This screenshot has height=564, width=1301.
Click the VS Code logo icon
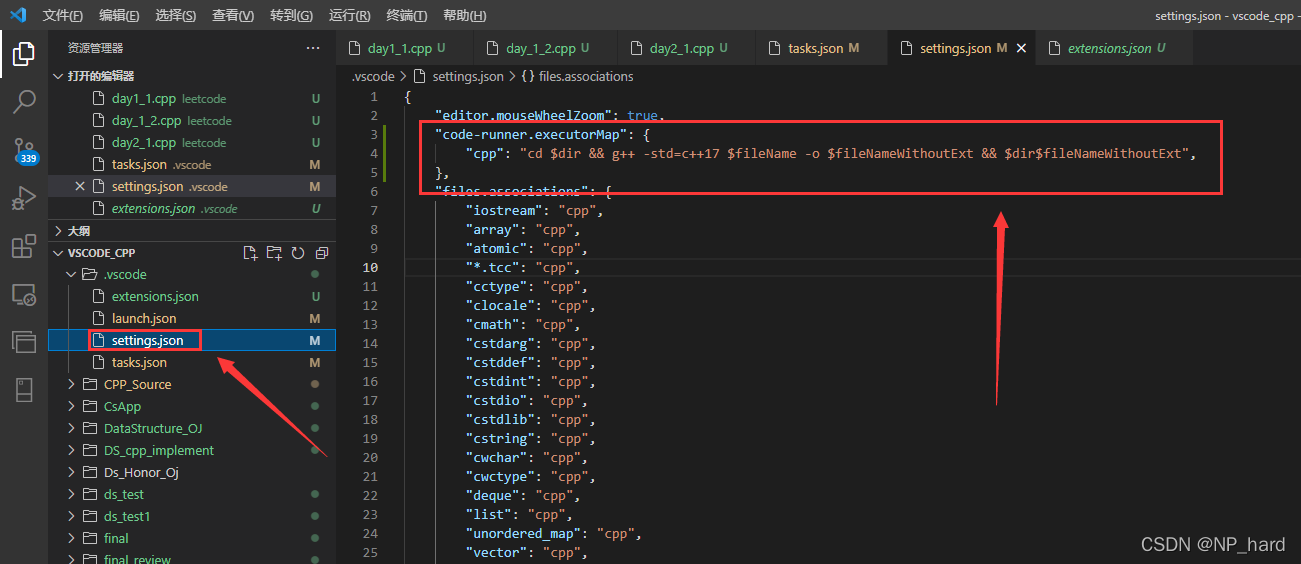(x=17, y=15)
